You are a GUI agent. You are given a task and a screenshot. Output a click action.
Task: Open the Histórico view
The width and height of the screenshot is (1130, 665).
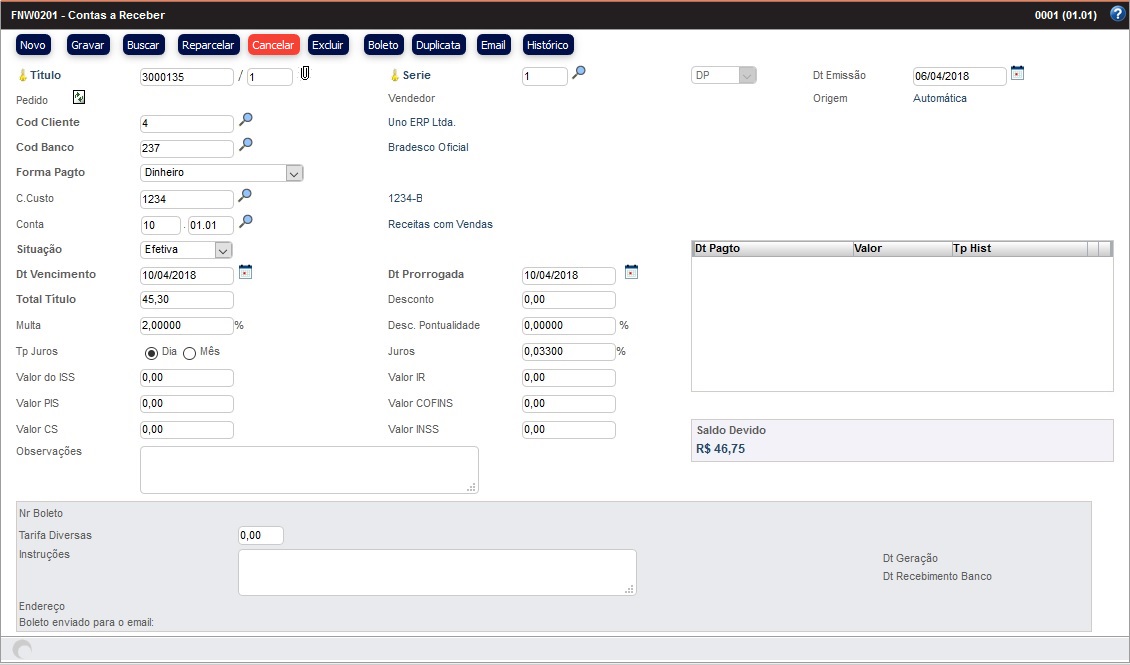coord(547,45)
